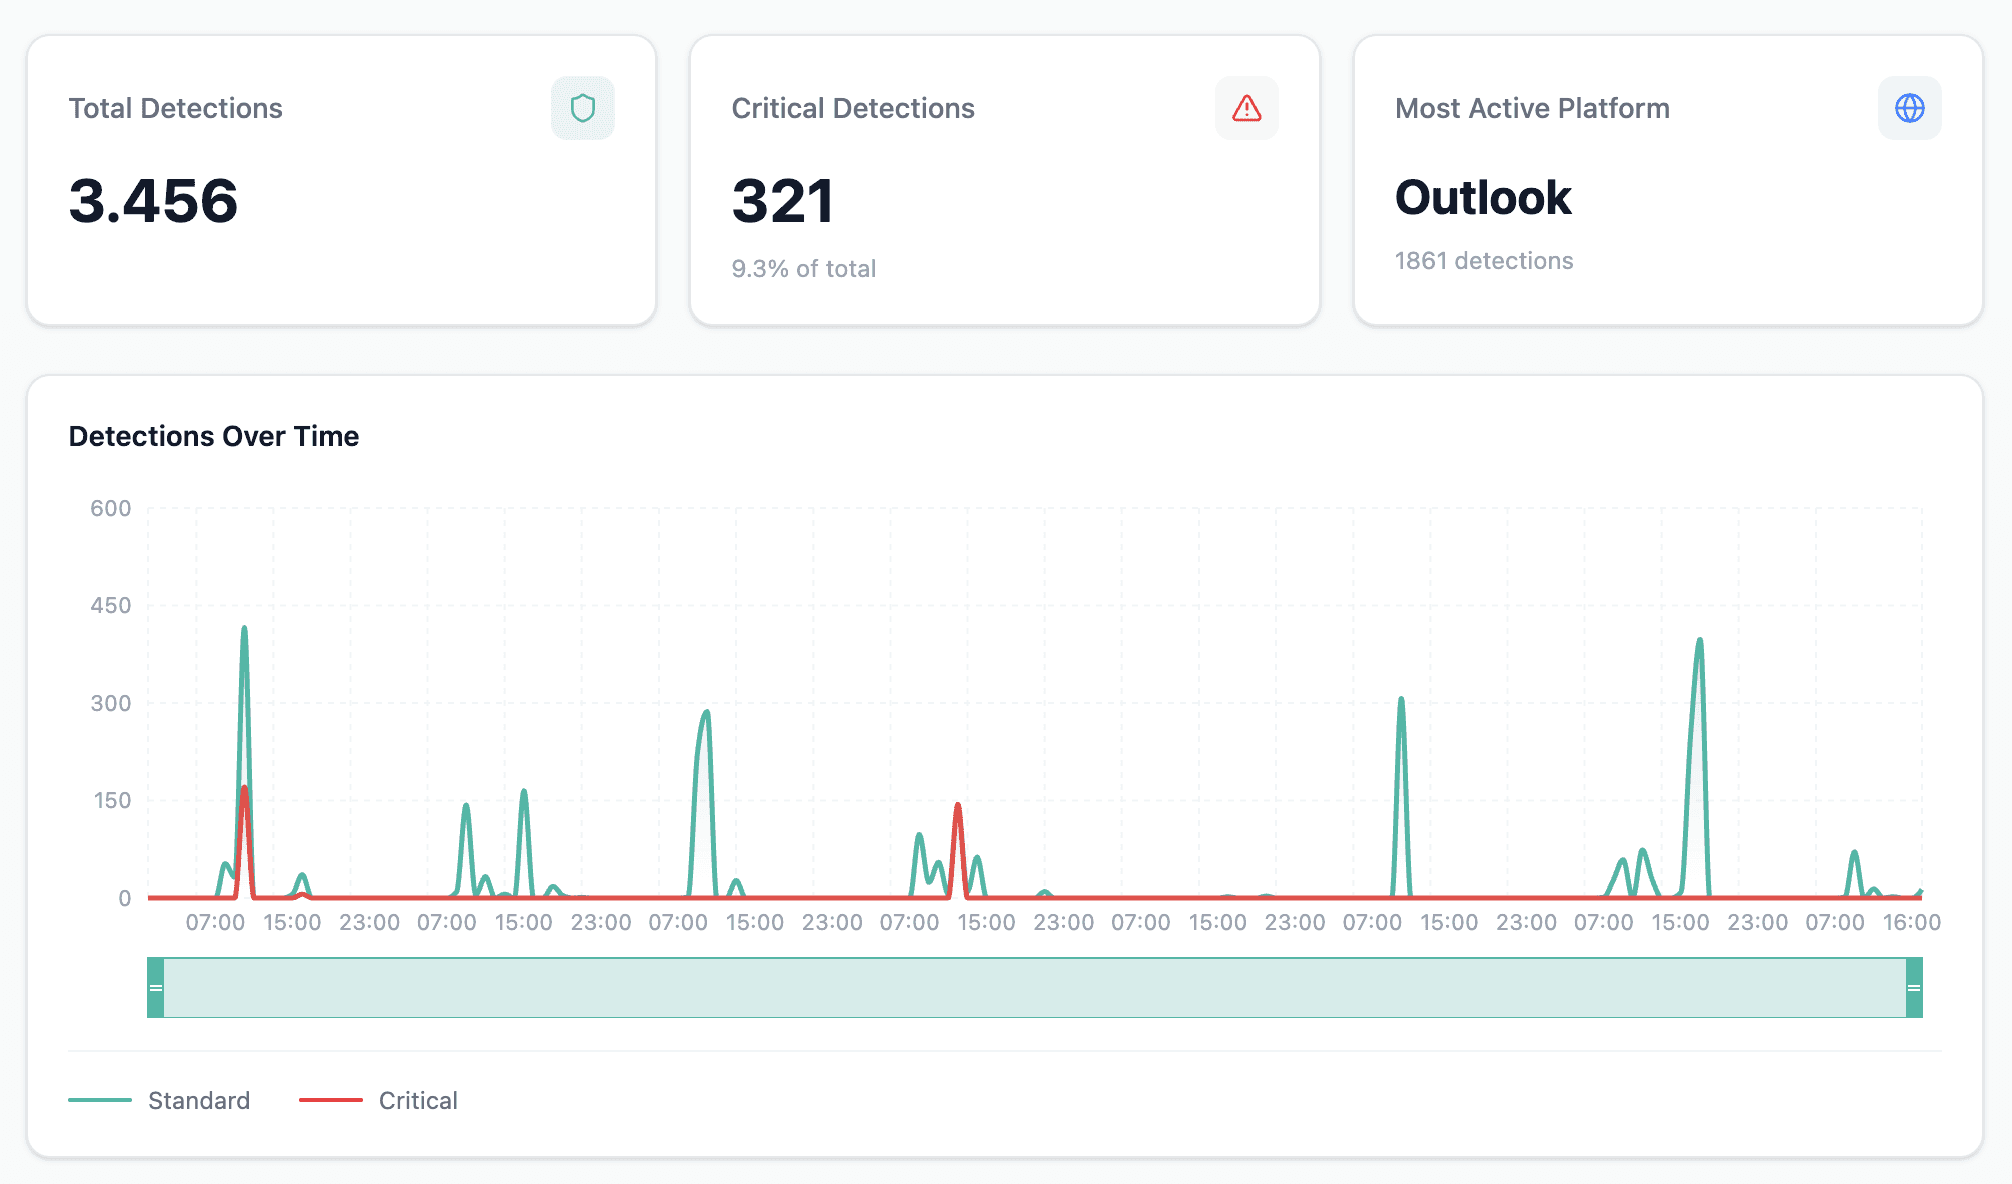Click the red critical peak near 150 mid-chart
This screenshot has width=2012, height=1184.
coord(958,806)
